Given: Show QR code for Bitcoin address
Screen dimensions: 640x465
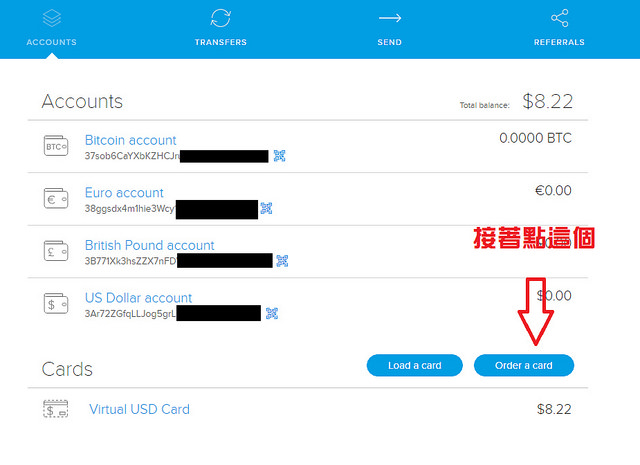Looking at the screenshot, I should tap(280, 156).
